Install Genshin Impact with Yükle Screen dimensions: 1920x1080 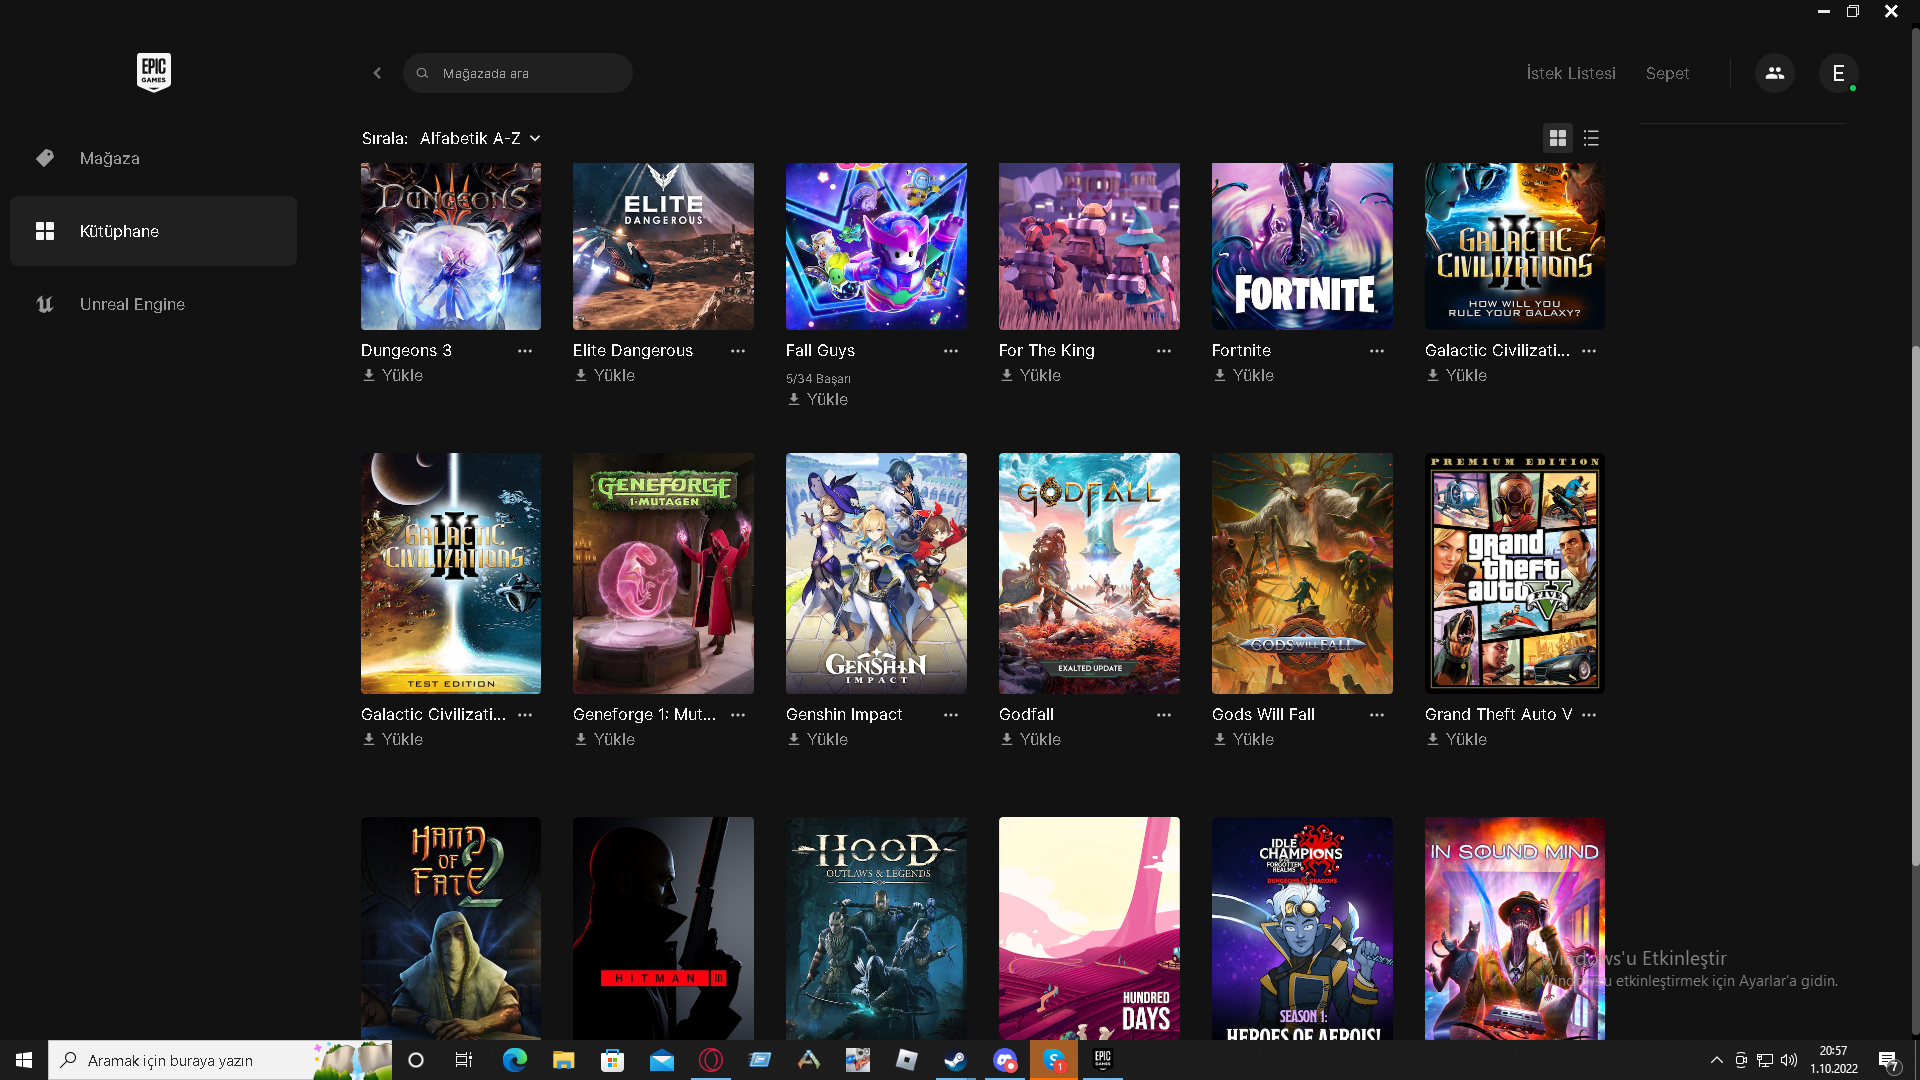(x=817, y=739)
